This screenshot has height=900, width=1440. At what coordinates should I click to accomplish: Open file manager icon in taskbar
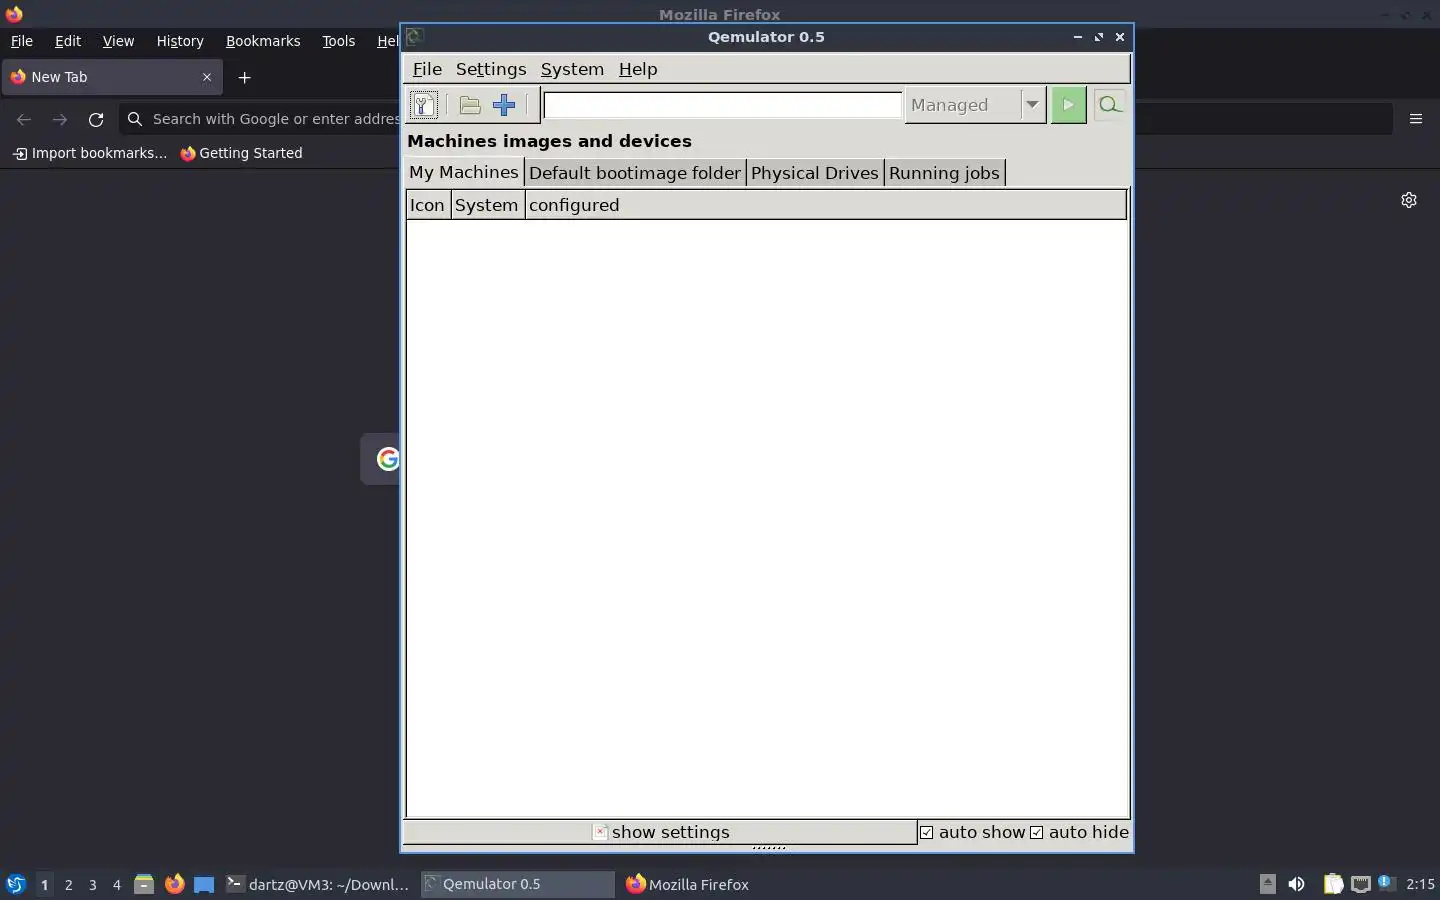[x=144, y=884]
